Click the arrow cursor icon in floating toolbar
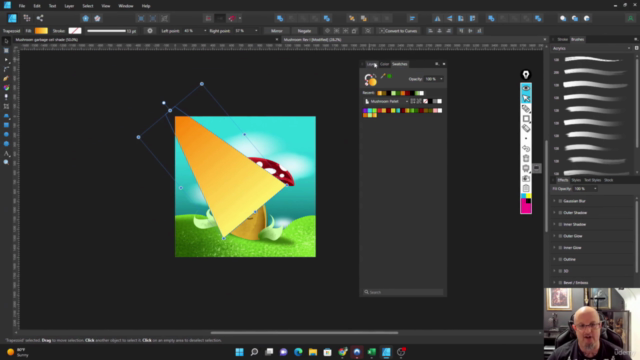640x360 pixels. pyautogui.click(x=526, y=98)
